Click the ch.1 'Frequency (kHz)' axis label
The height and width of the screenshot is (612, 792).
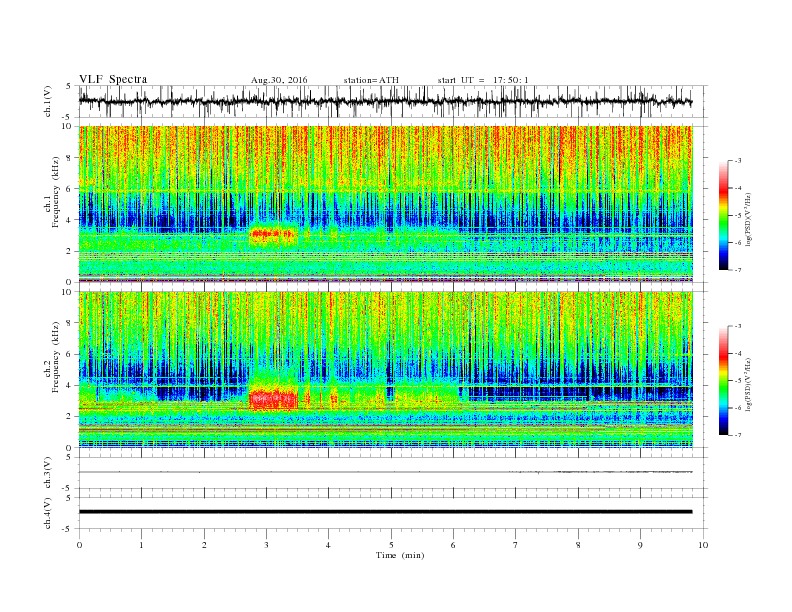click(x=56, y=192)
